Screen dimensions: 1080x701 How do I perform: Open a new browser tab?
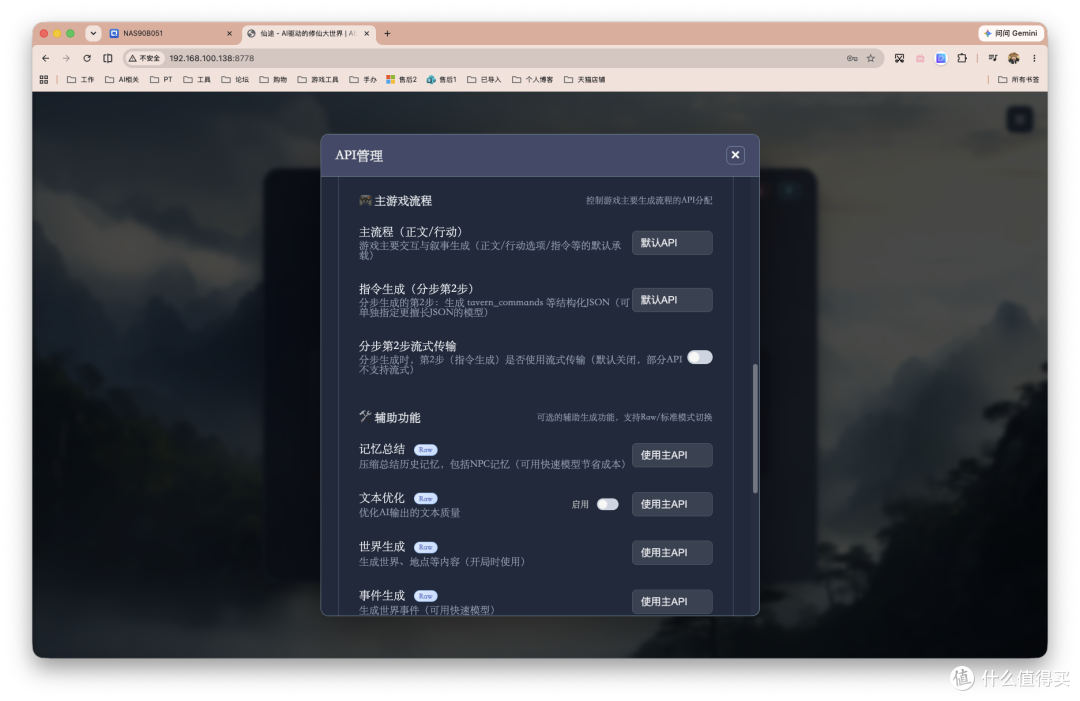387,33
